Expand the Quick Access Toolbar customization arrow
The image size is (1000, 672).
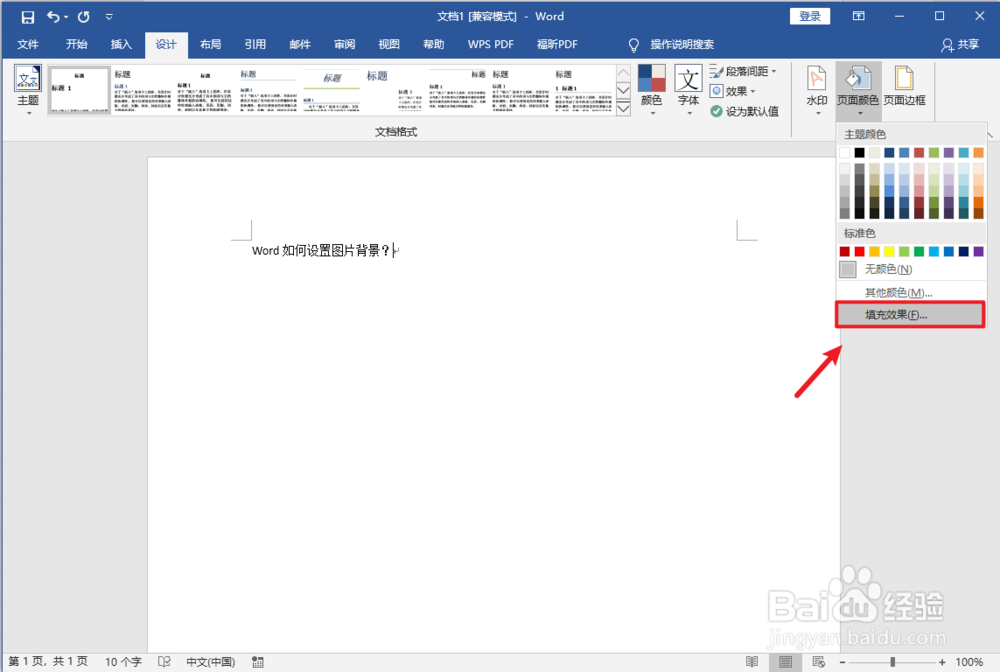[x=109, y=16]
